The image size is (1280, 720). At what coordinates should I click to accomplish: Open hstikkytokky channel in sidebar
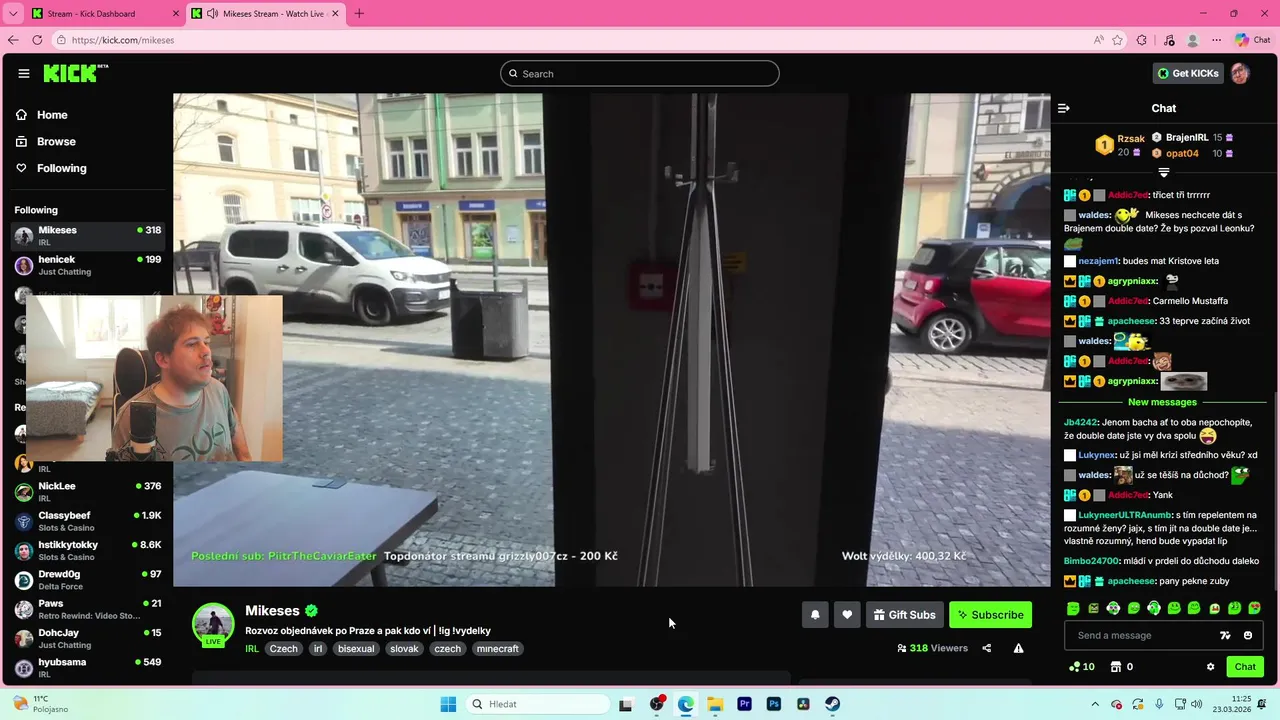88,550
